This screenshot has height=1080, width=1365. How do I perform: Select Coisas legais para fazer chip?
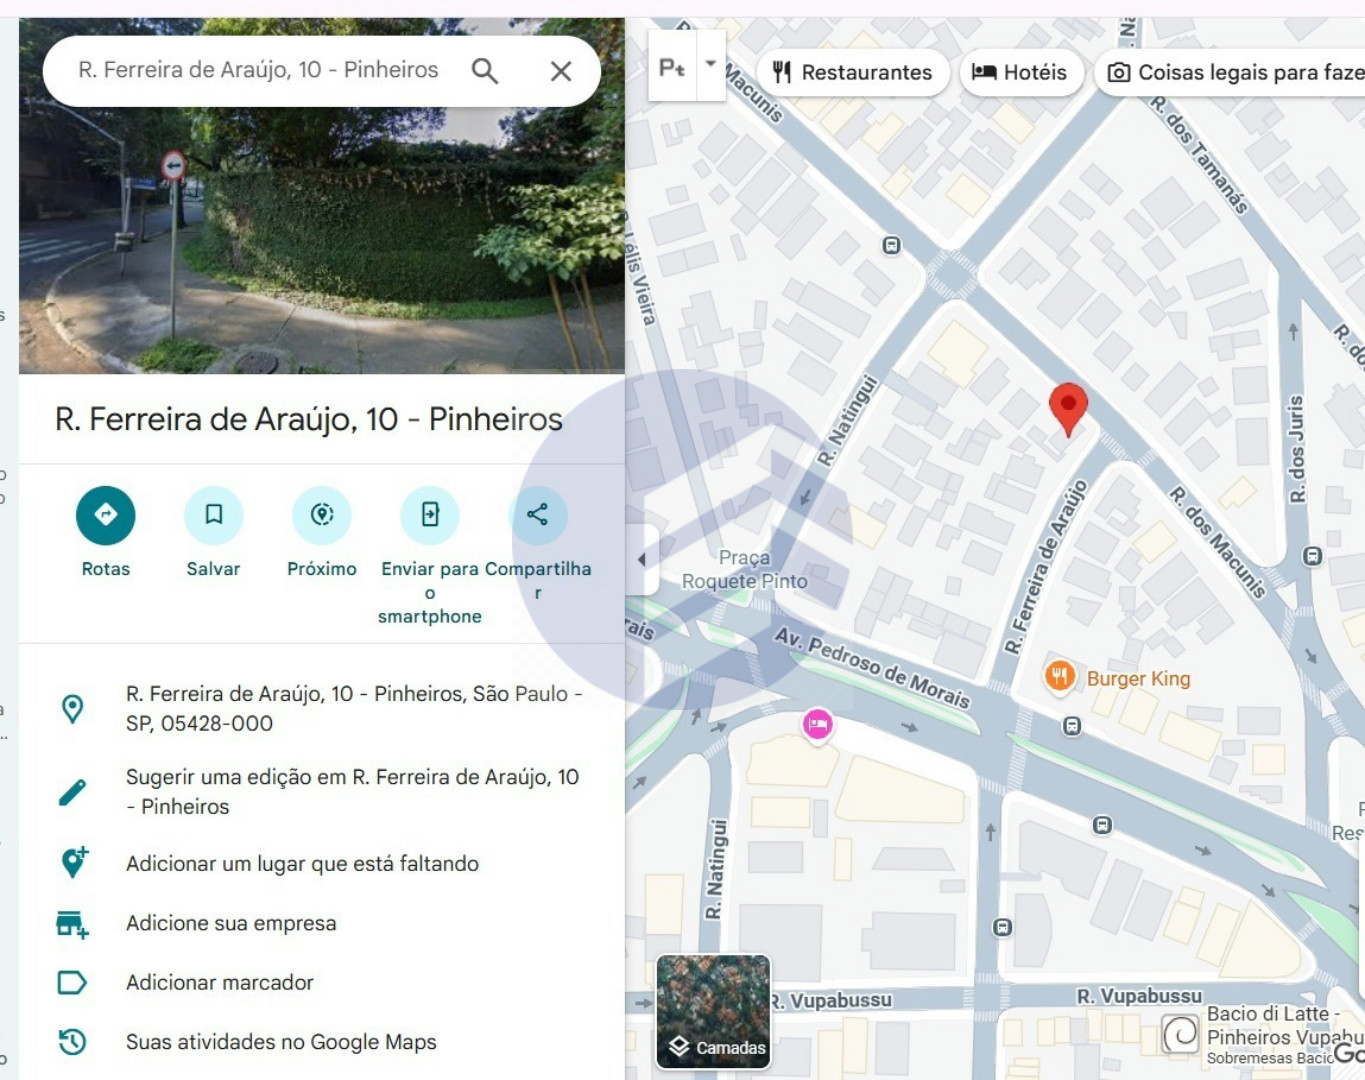point(1231,72)
